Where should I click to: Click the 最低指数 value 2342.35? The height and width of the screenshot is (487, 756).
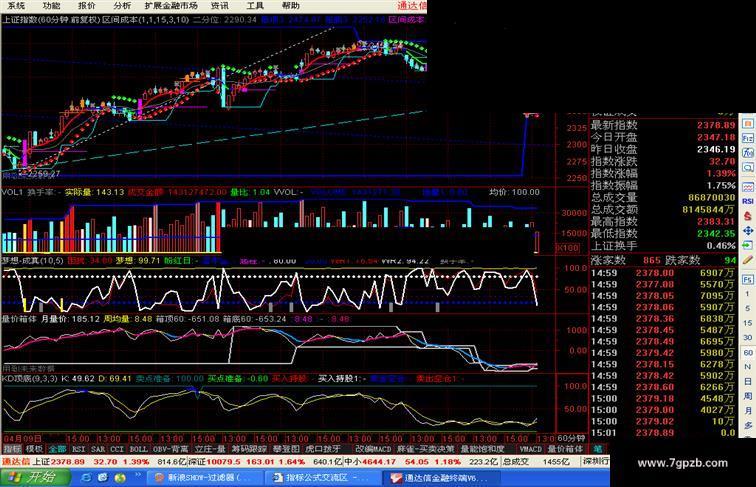click(716, 234)
